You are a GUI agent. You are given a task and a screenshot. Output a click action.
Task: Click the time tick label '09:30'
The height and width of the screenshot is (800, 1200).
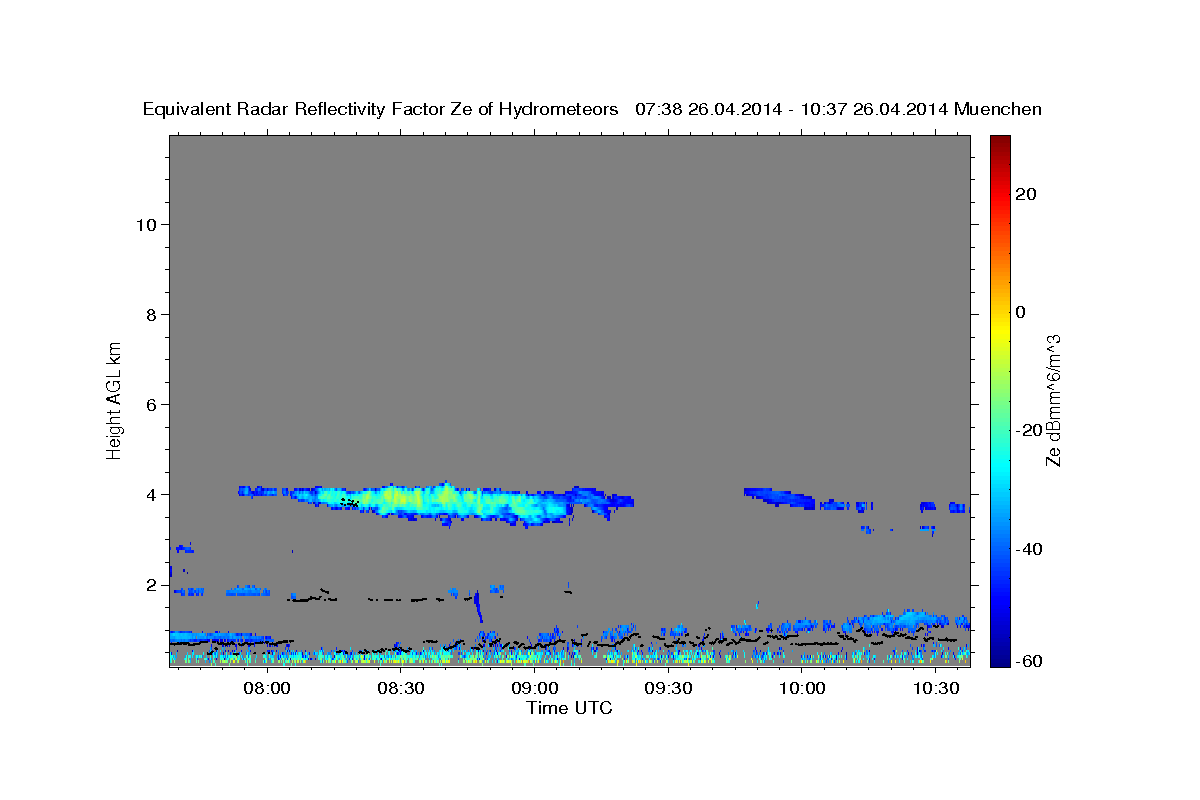668,689
